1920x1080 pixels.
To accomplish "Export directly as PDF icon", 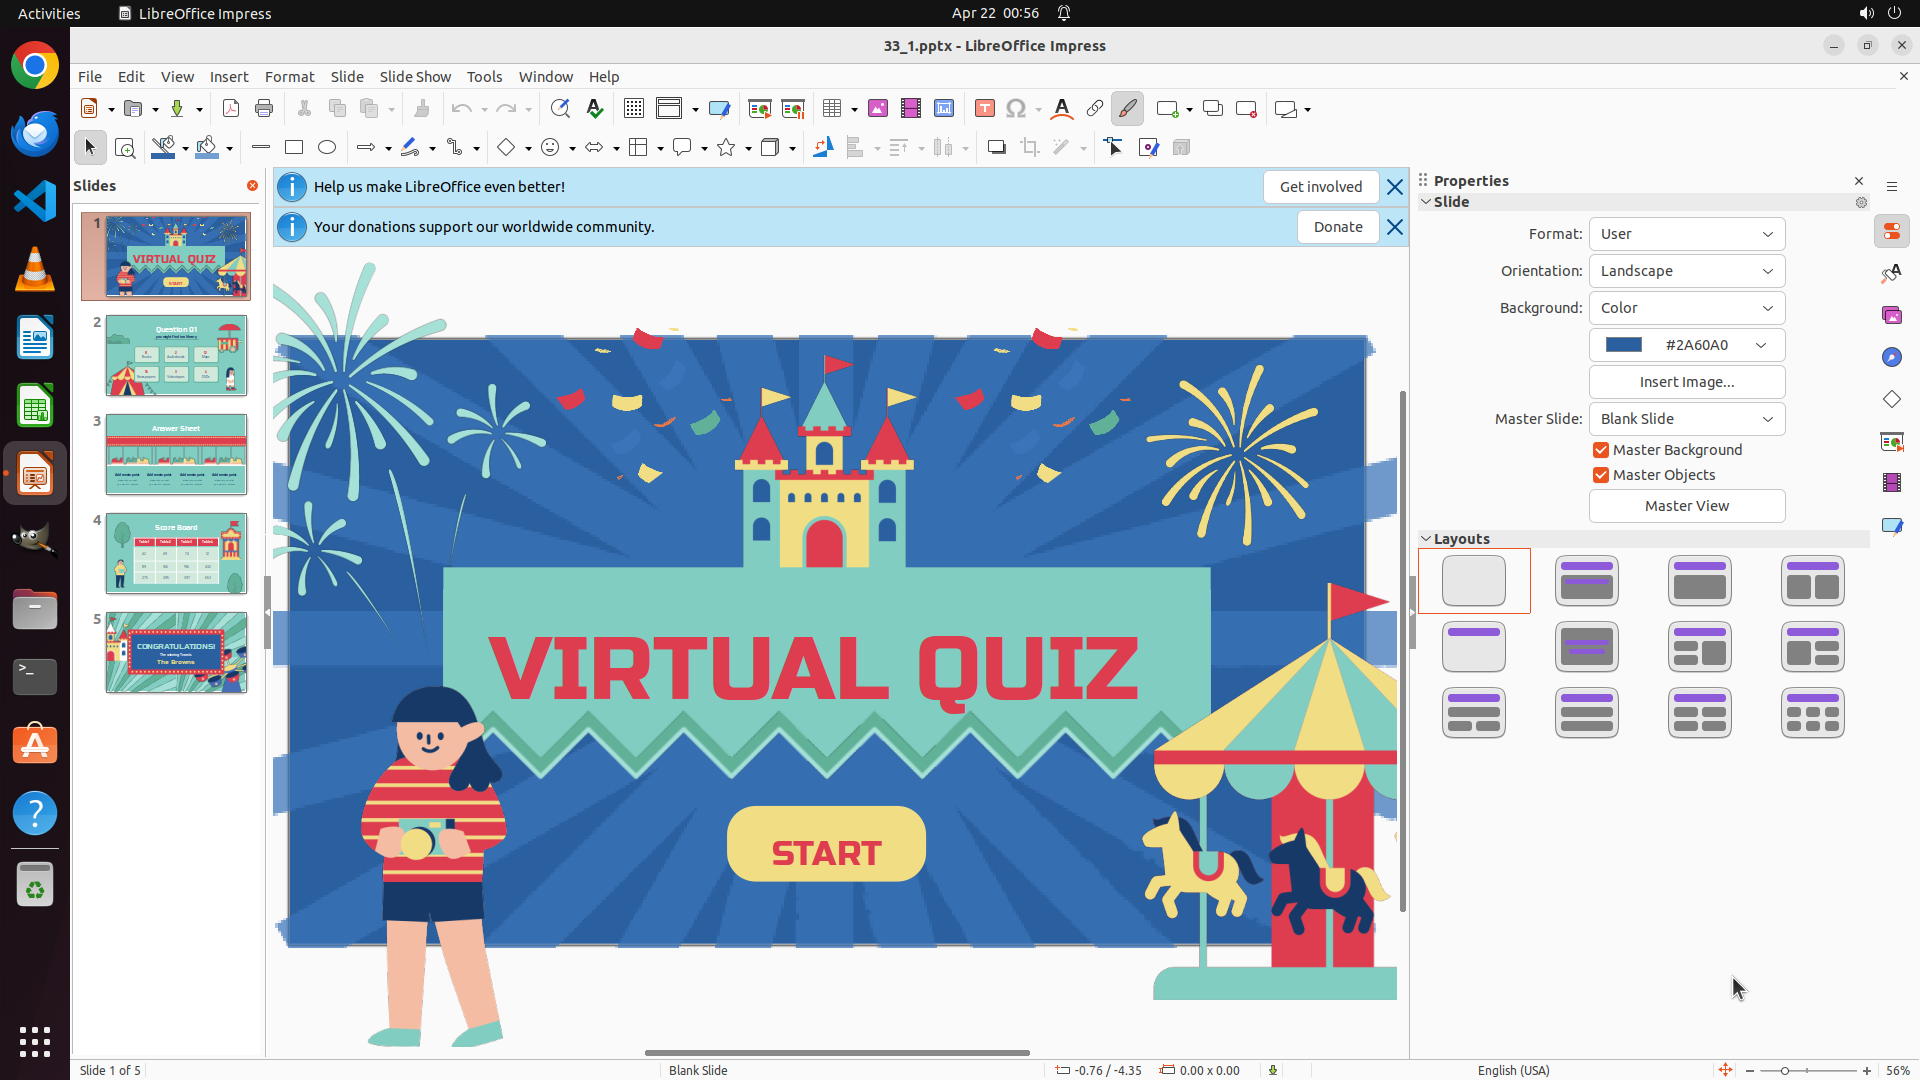I will [231, 109].
